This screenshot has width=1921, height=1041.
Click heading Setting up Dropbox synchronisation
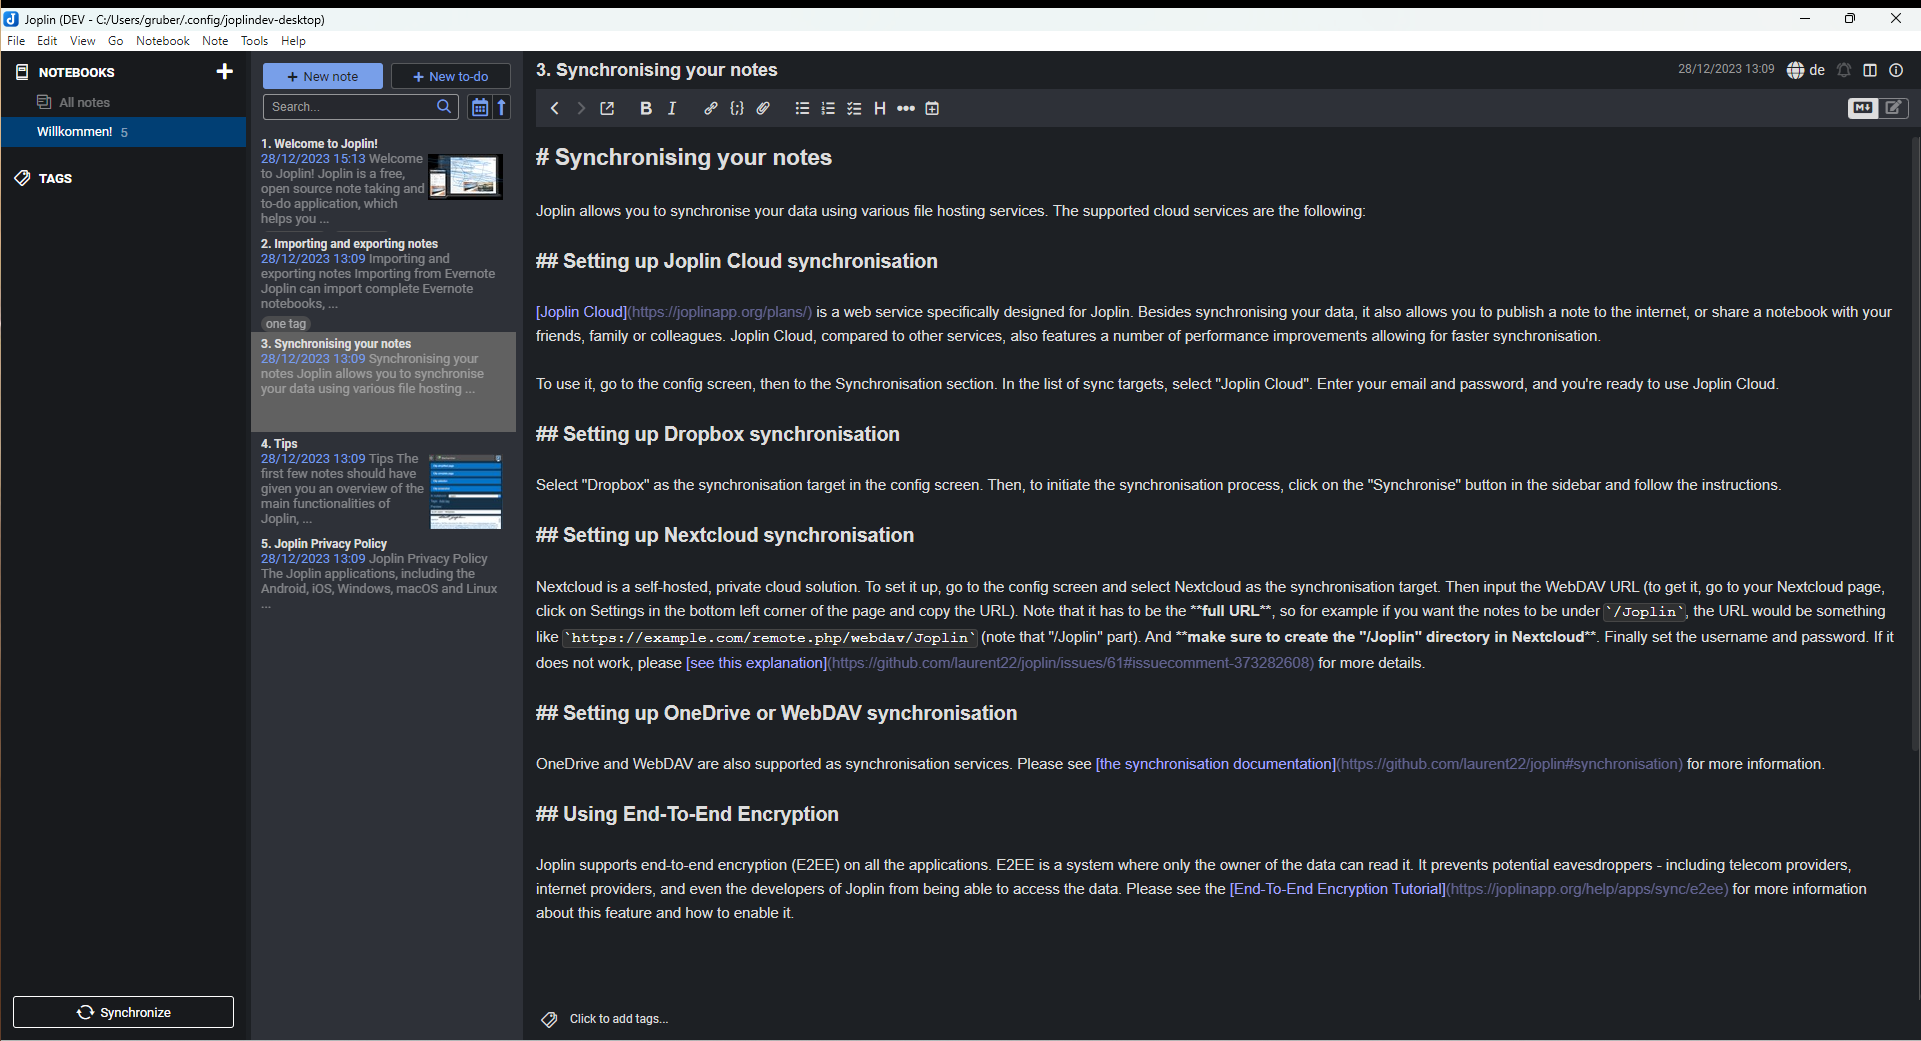(718, 434)
